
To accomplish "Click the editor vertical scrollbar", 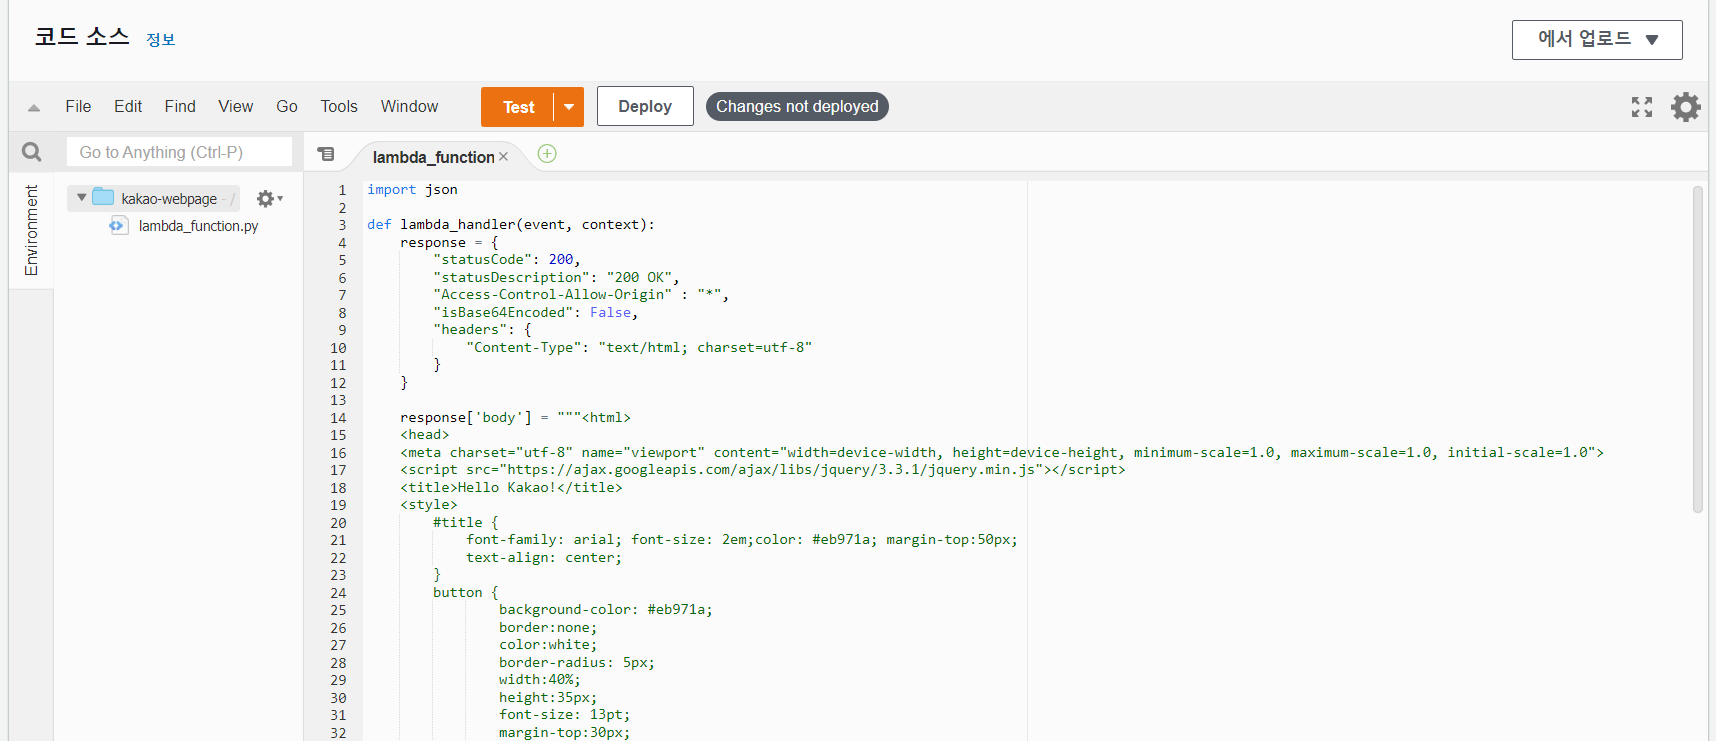I will click(1697, 349).
